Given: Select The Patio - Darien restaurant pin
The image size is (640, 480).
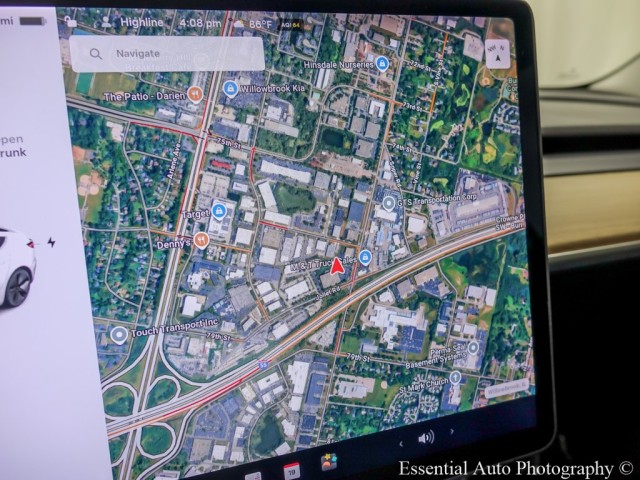Looking at the screenshot, I should click(x=196, y=95).
